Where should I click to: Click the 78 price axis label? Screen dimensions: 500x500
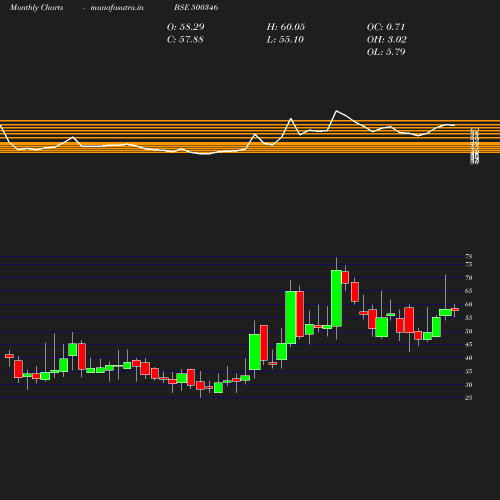(x=469, y=256)
